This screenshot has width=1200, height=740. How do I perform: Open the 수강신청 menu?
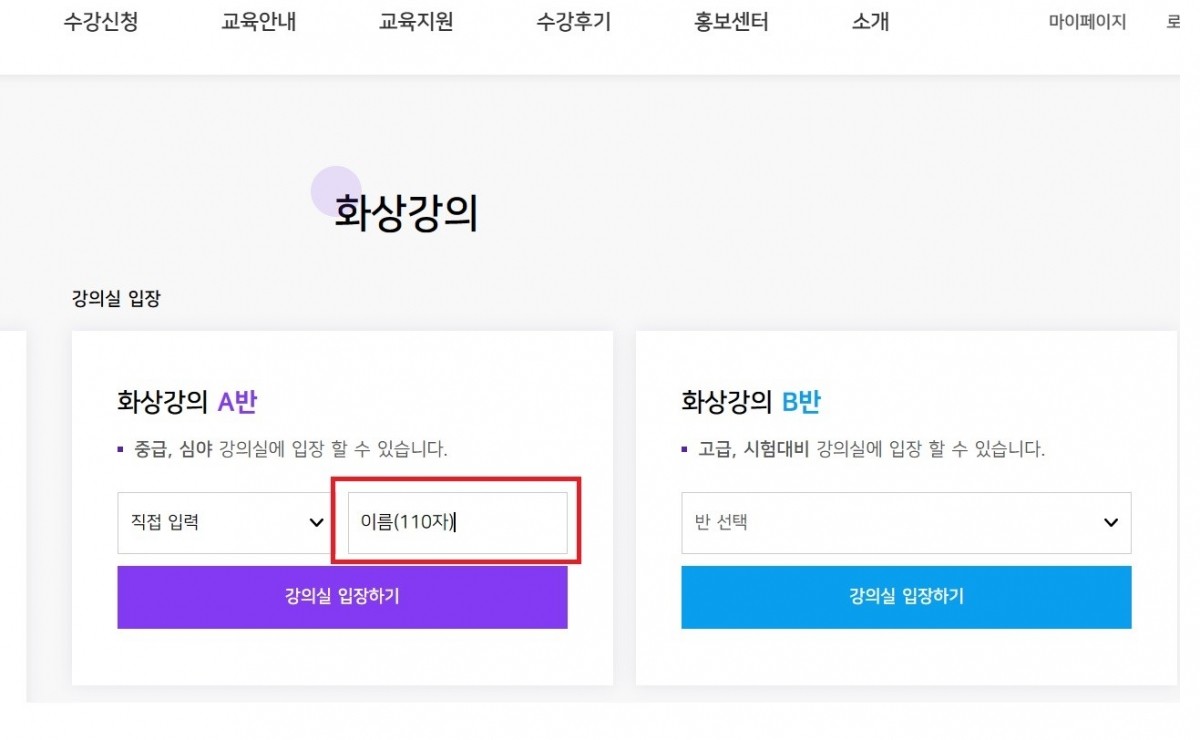click(100, 22)
